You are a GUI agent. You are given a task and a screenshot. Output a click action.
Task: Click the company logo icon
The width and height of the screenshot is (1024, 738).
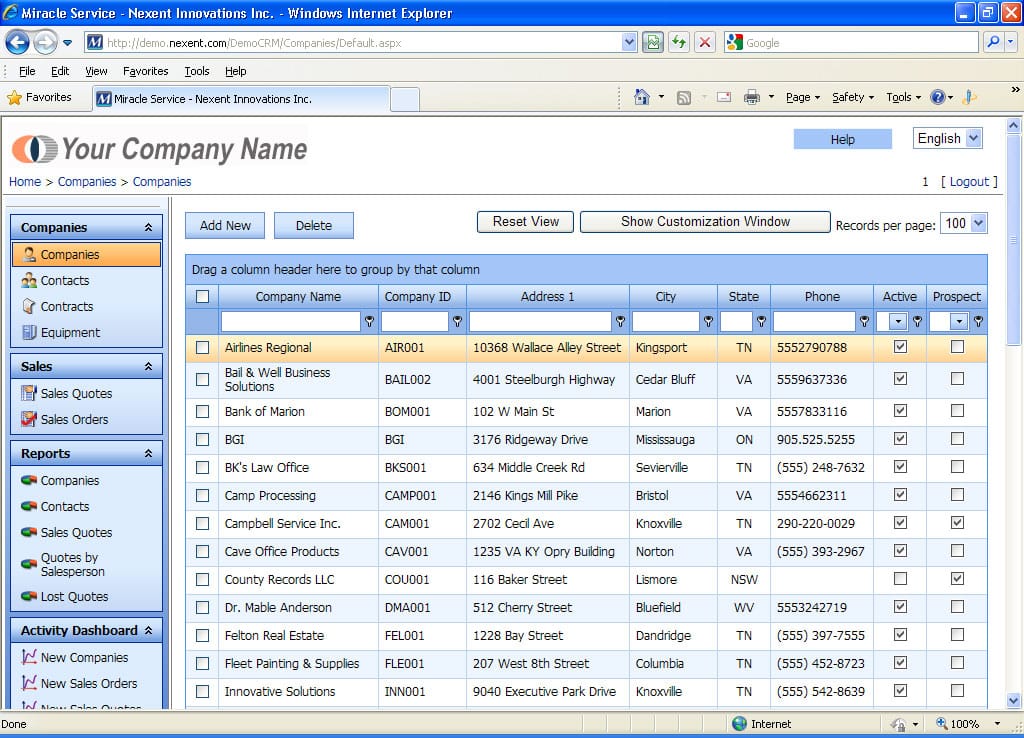pos(35,149)
